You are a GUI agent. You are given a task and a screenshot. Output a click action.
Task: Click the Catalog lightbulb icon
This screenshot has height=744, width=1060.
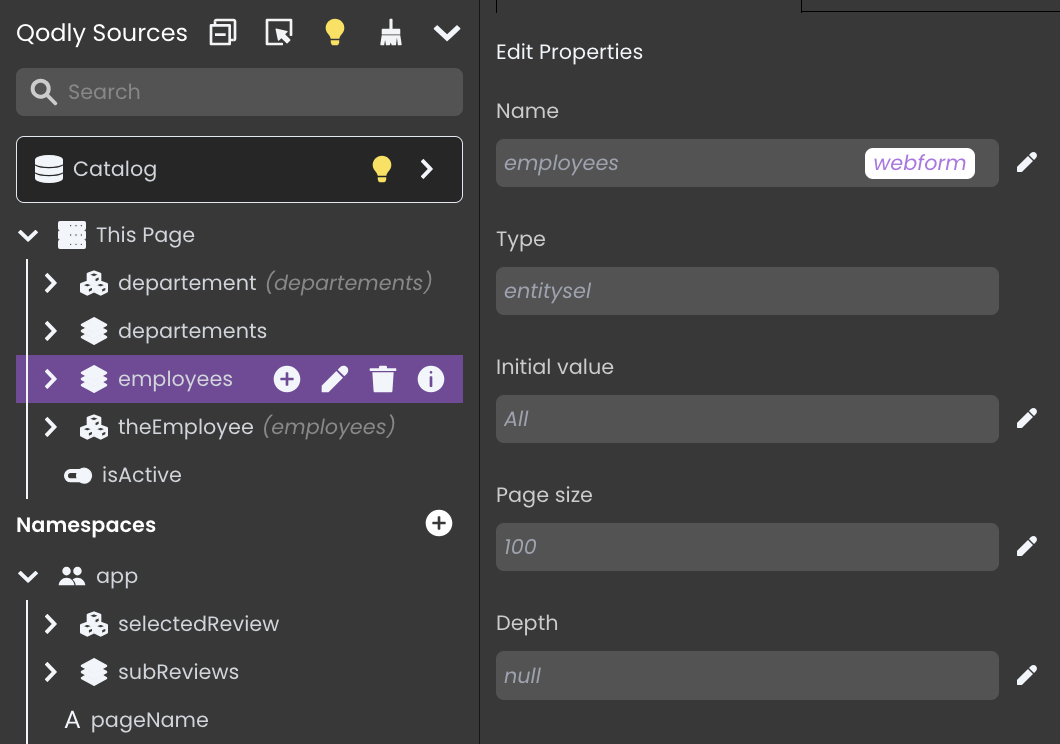click(382, 169)
